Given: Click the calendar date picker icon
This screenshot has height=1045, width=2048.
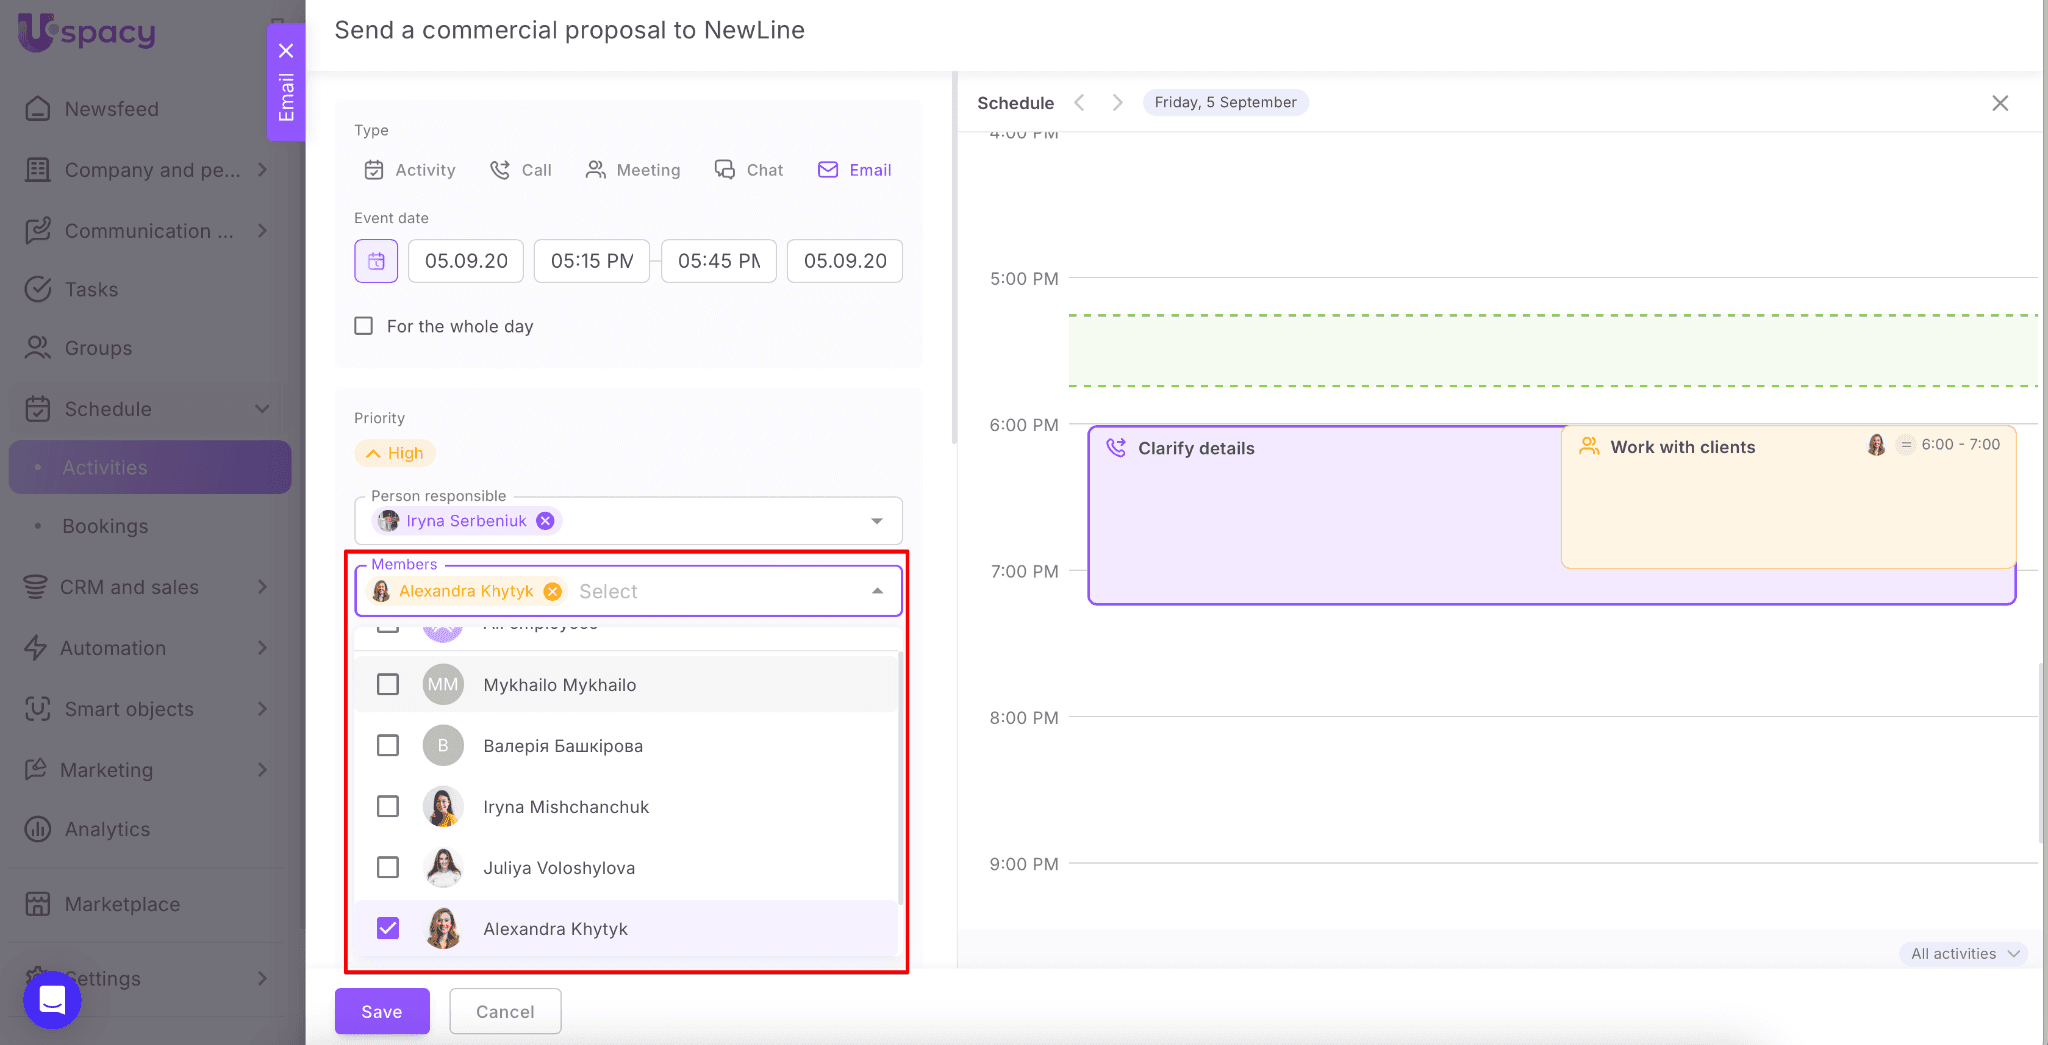Looking at the screenshot, I should pyautogui.click(x=376, y=261).
